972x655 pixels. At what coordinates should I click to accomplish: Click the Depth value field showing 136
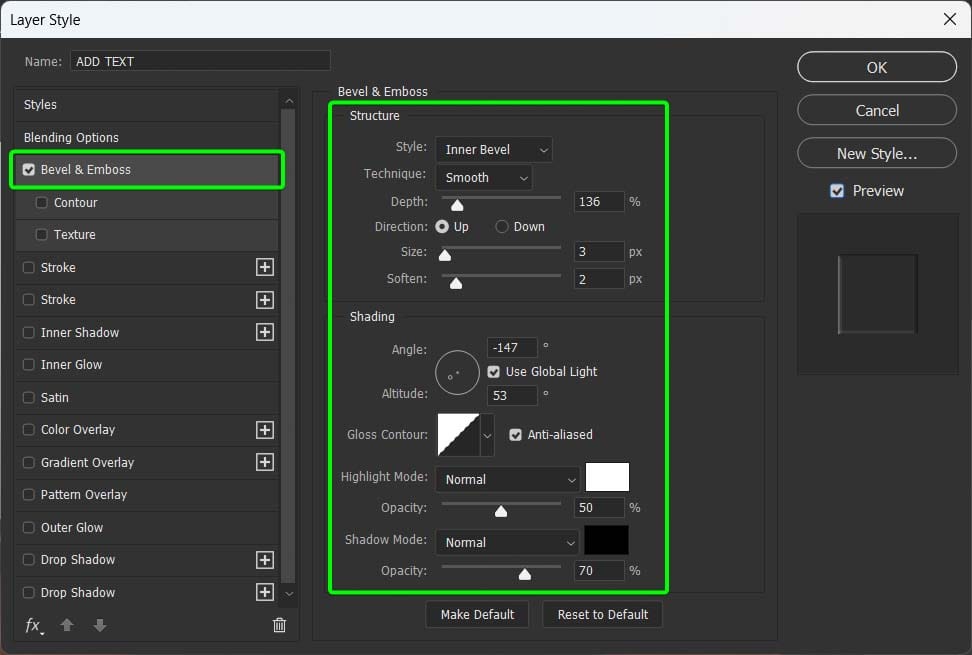click(598, 201)
